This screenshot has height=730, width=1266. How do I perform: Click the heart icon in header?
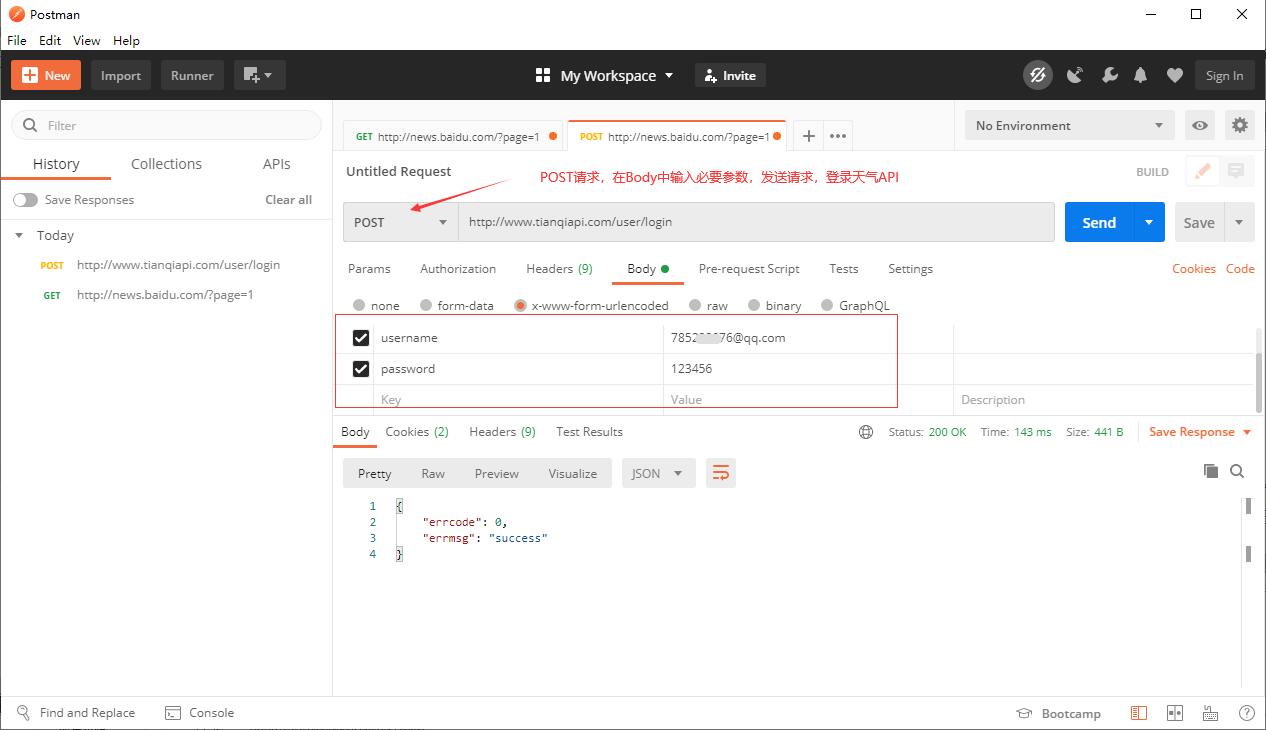[1175, 75]
